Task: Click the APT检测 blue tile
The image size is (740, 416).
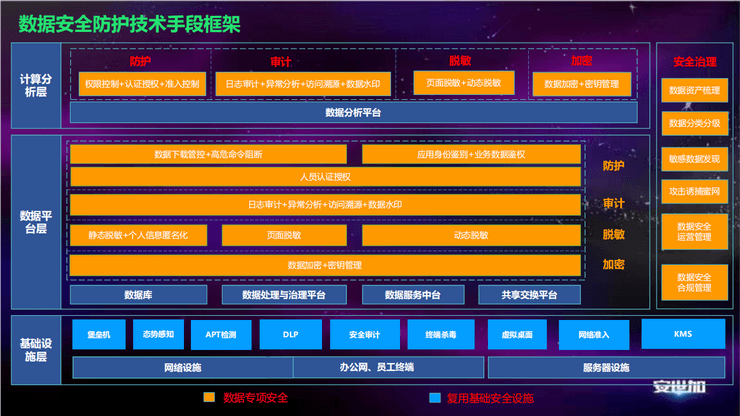Action: click(221, 335)
